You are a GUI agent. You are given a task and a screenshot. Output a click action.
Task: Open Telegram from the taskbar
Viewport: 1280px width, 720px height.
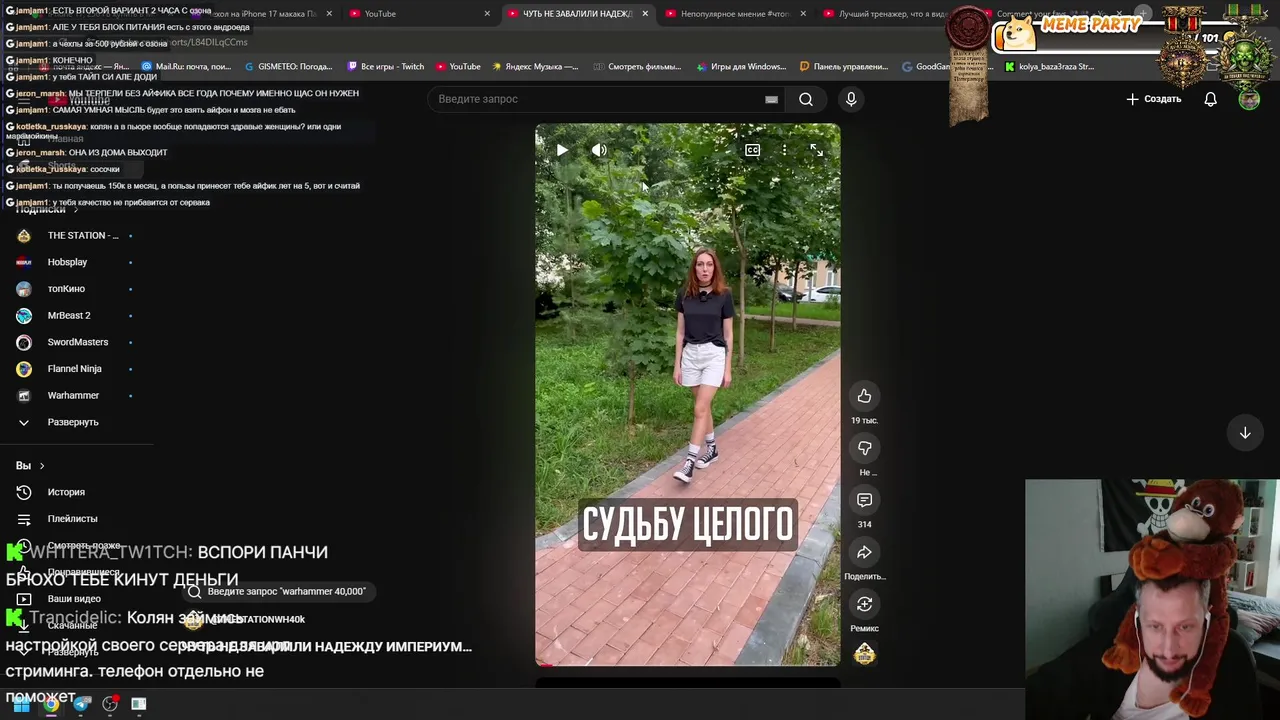coord(81,704)
